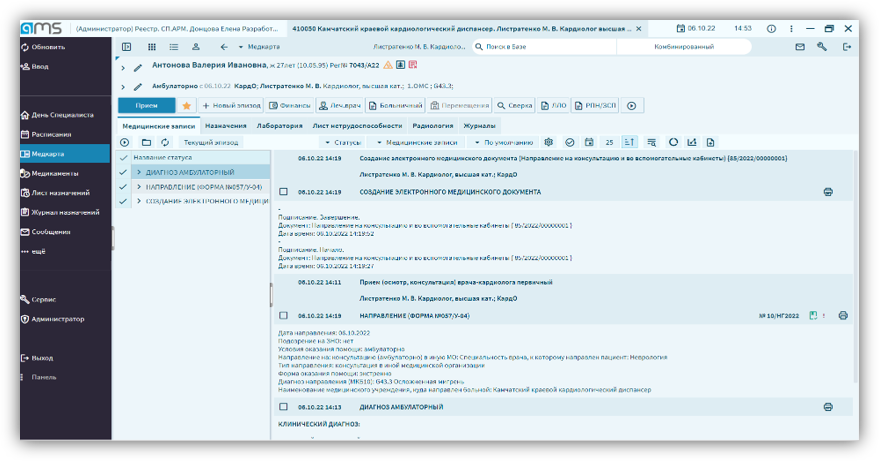Click the back arrow icon
This screenshot has height=461, width=879.
pyautogui.click(x=224, y=47)
